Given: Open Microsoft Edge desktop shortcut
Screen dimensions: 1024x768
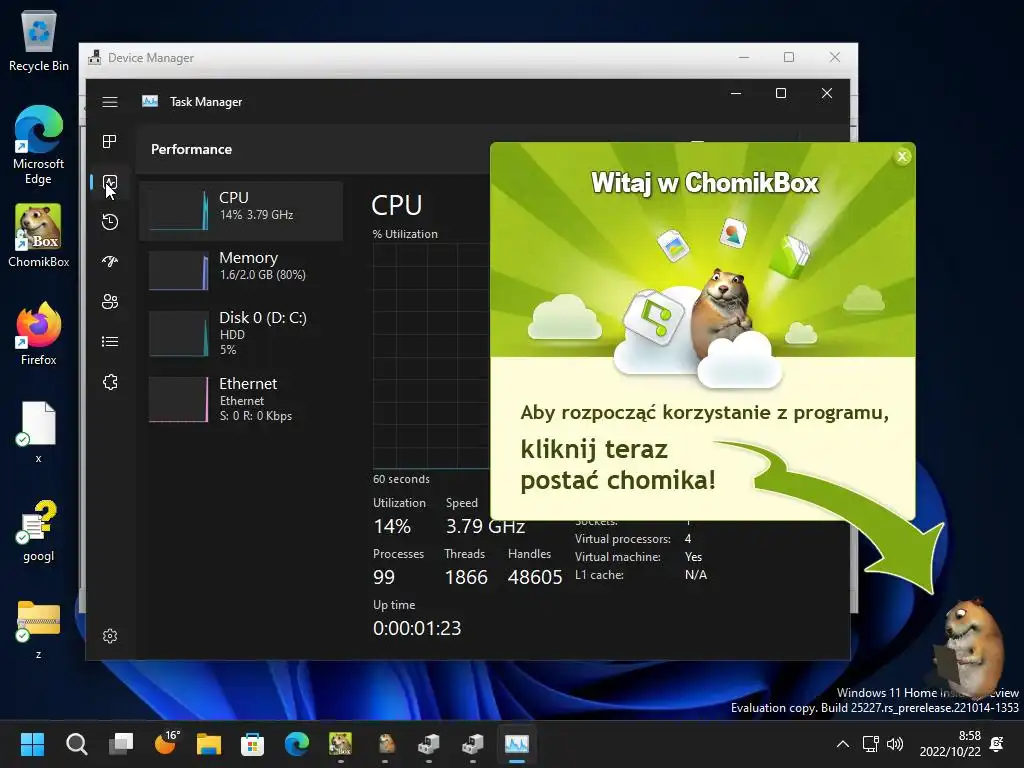Looking at the screenshot, I should tap(39, 145).
